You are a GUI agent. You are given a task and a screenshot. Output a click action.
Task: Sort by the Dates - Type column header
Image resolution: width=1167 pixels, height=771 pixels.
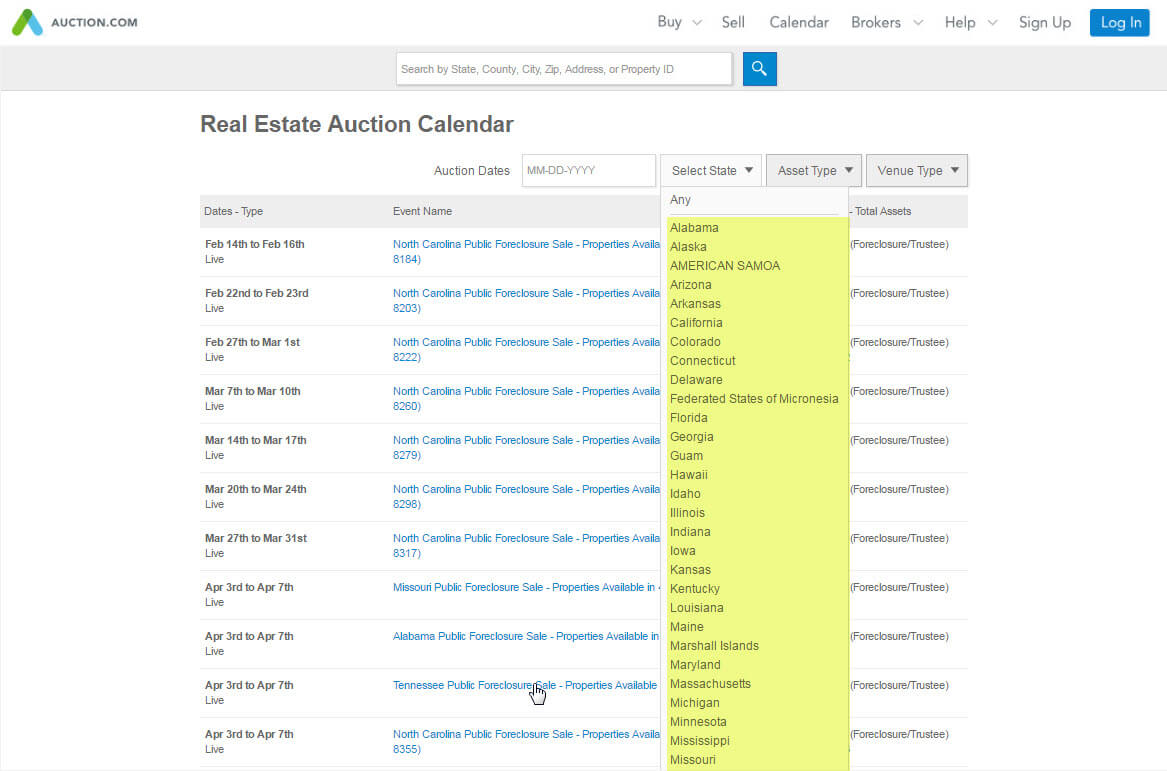233,211
